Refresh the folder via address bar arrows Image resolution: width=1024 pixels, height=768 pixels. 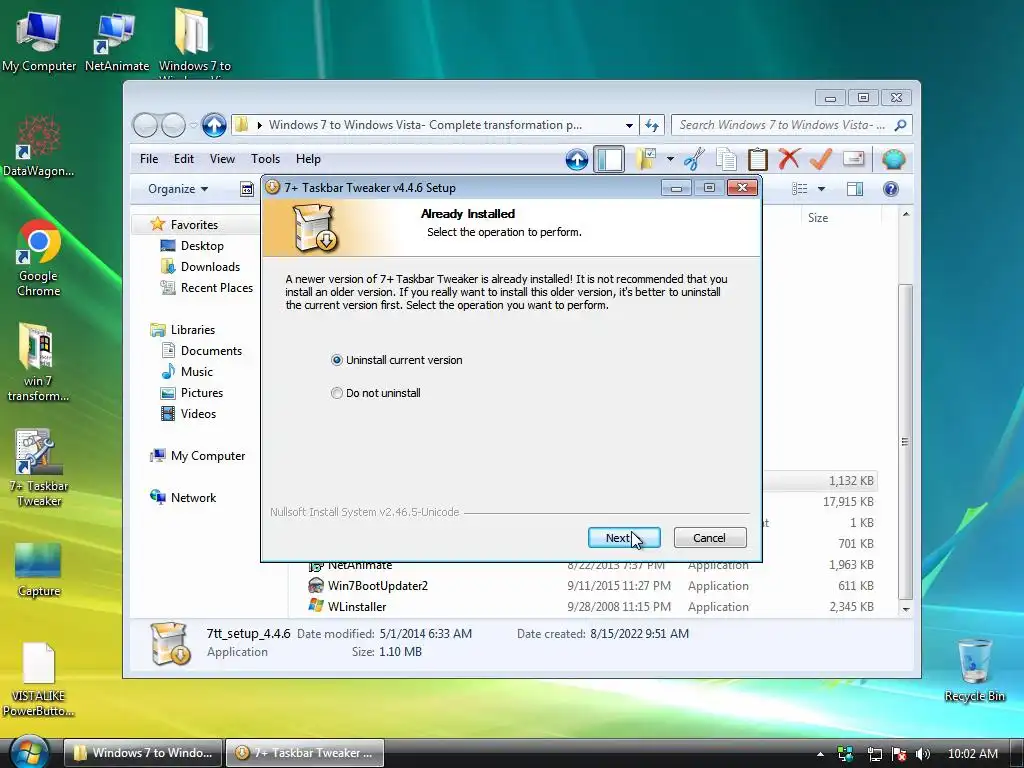click(x=652, y=125)
